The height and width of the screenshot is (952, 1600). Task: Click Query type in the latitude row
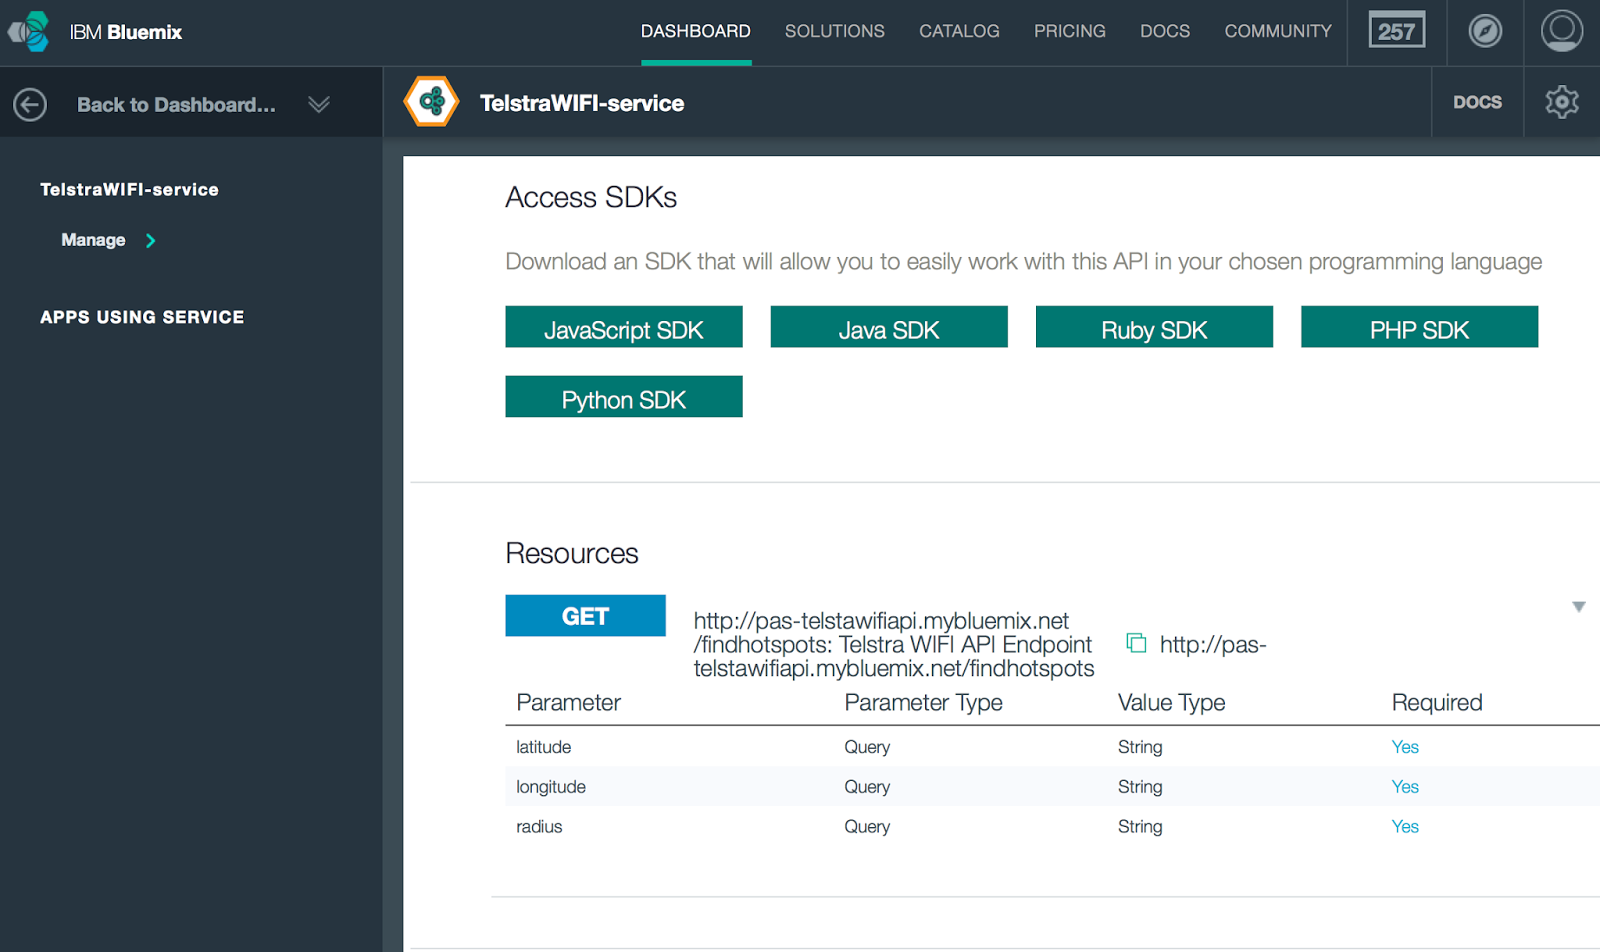click(x=867, y=747)
